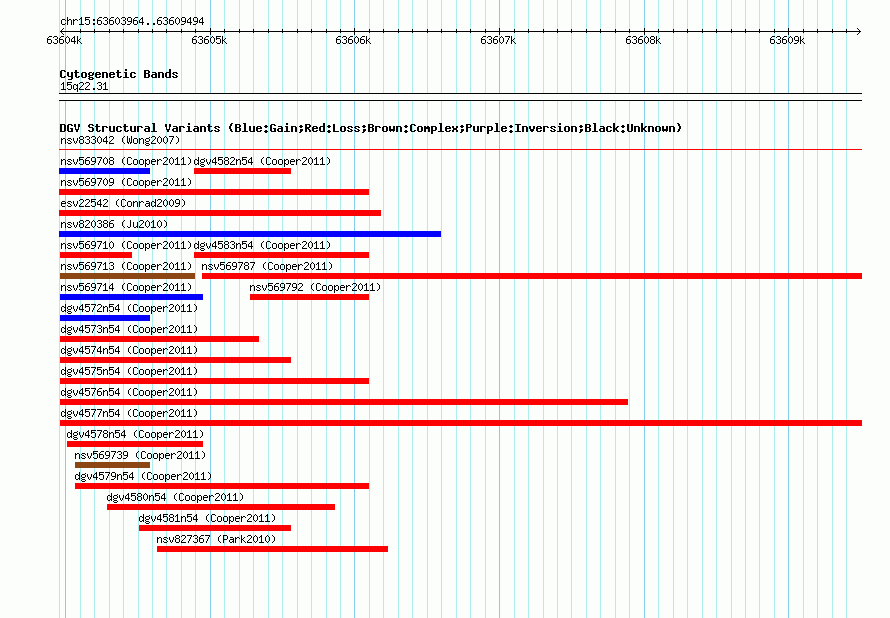Select the red dgv4578n54 loss bar
The height and width of the screenshot is (618, 890).
[x=135, y=444]
